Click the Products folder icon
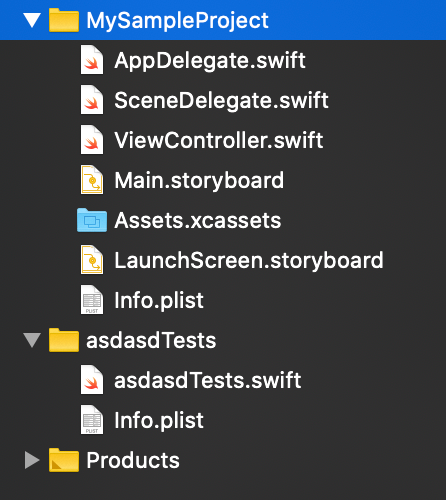The height and width of the screenshot is (500, 446). point(64,460)
